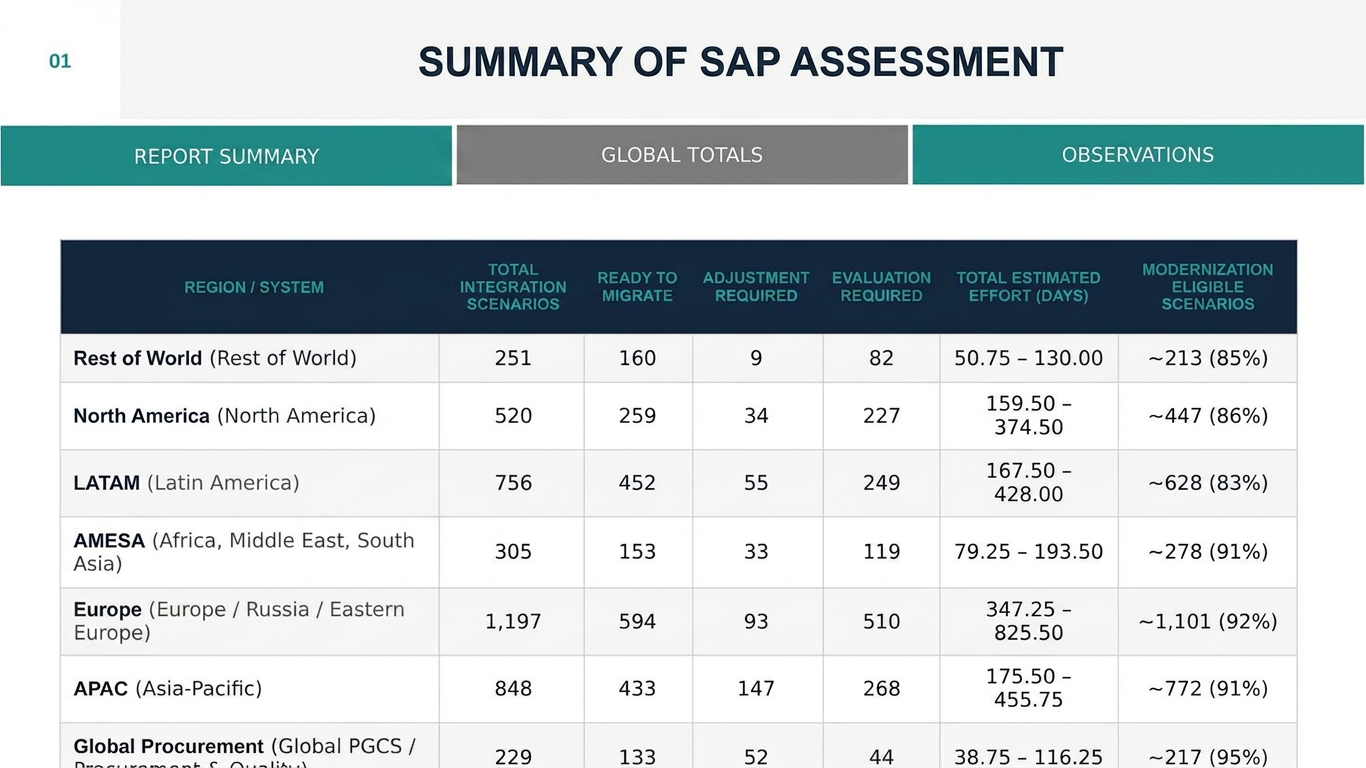Open the Report Summary tab

pos(226,156)
